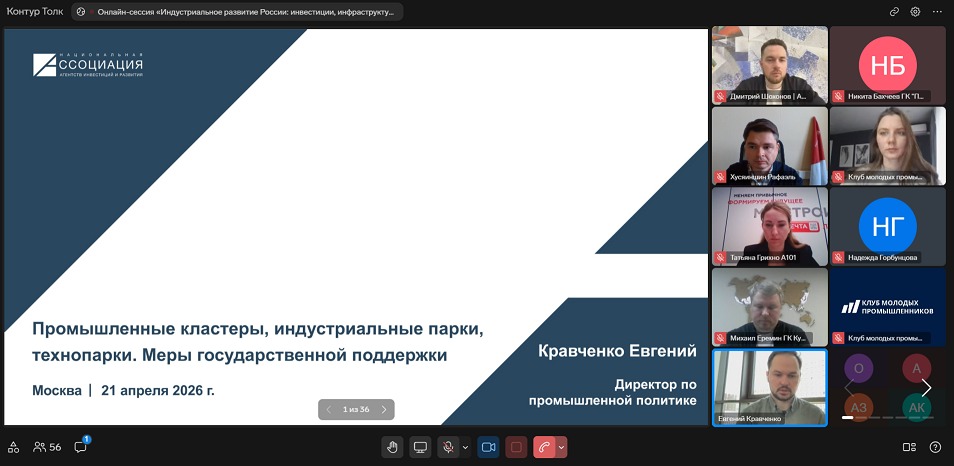Leave the call with the red phone button
The height and width of the screenshot is (466, 954).
click(544, 447)
